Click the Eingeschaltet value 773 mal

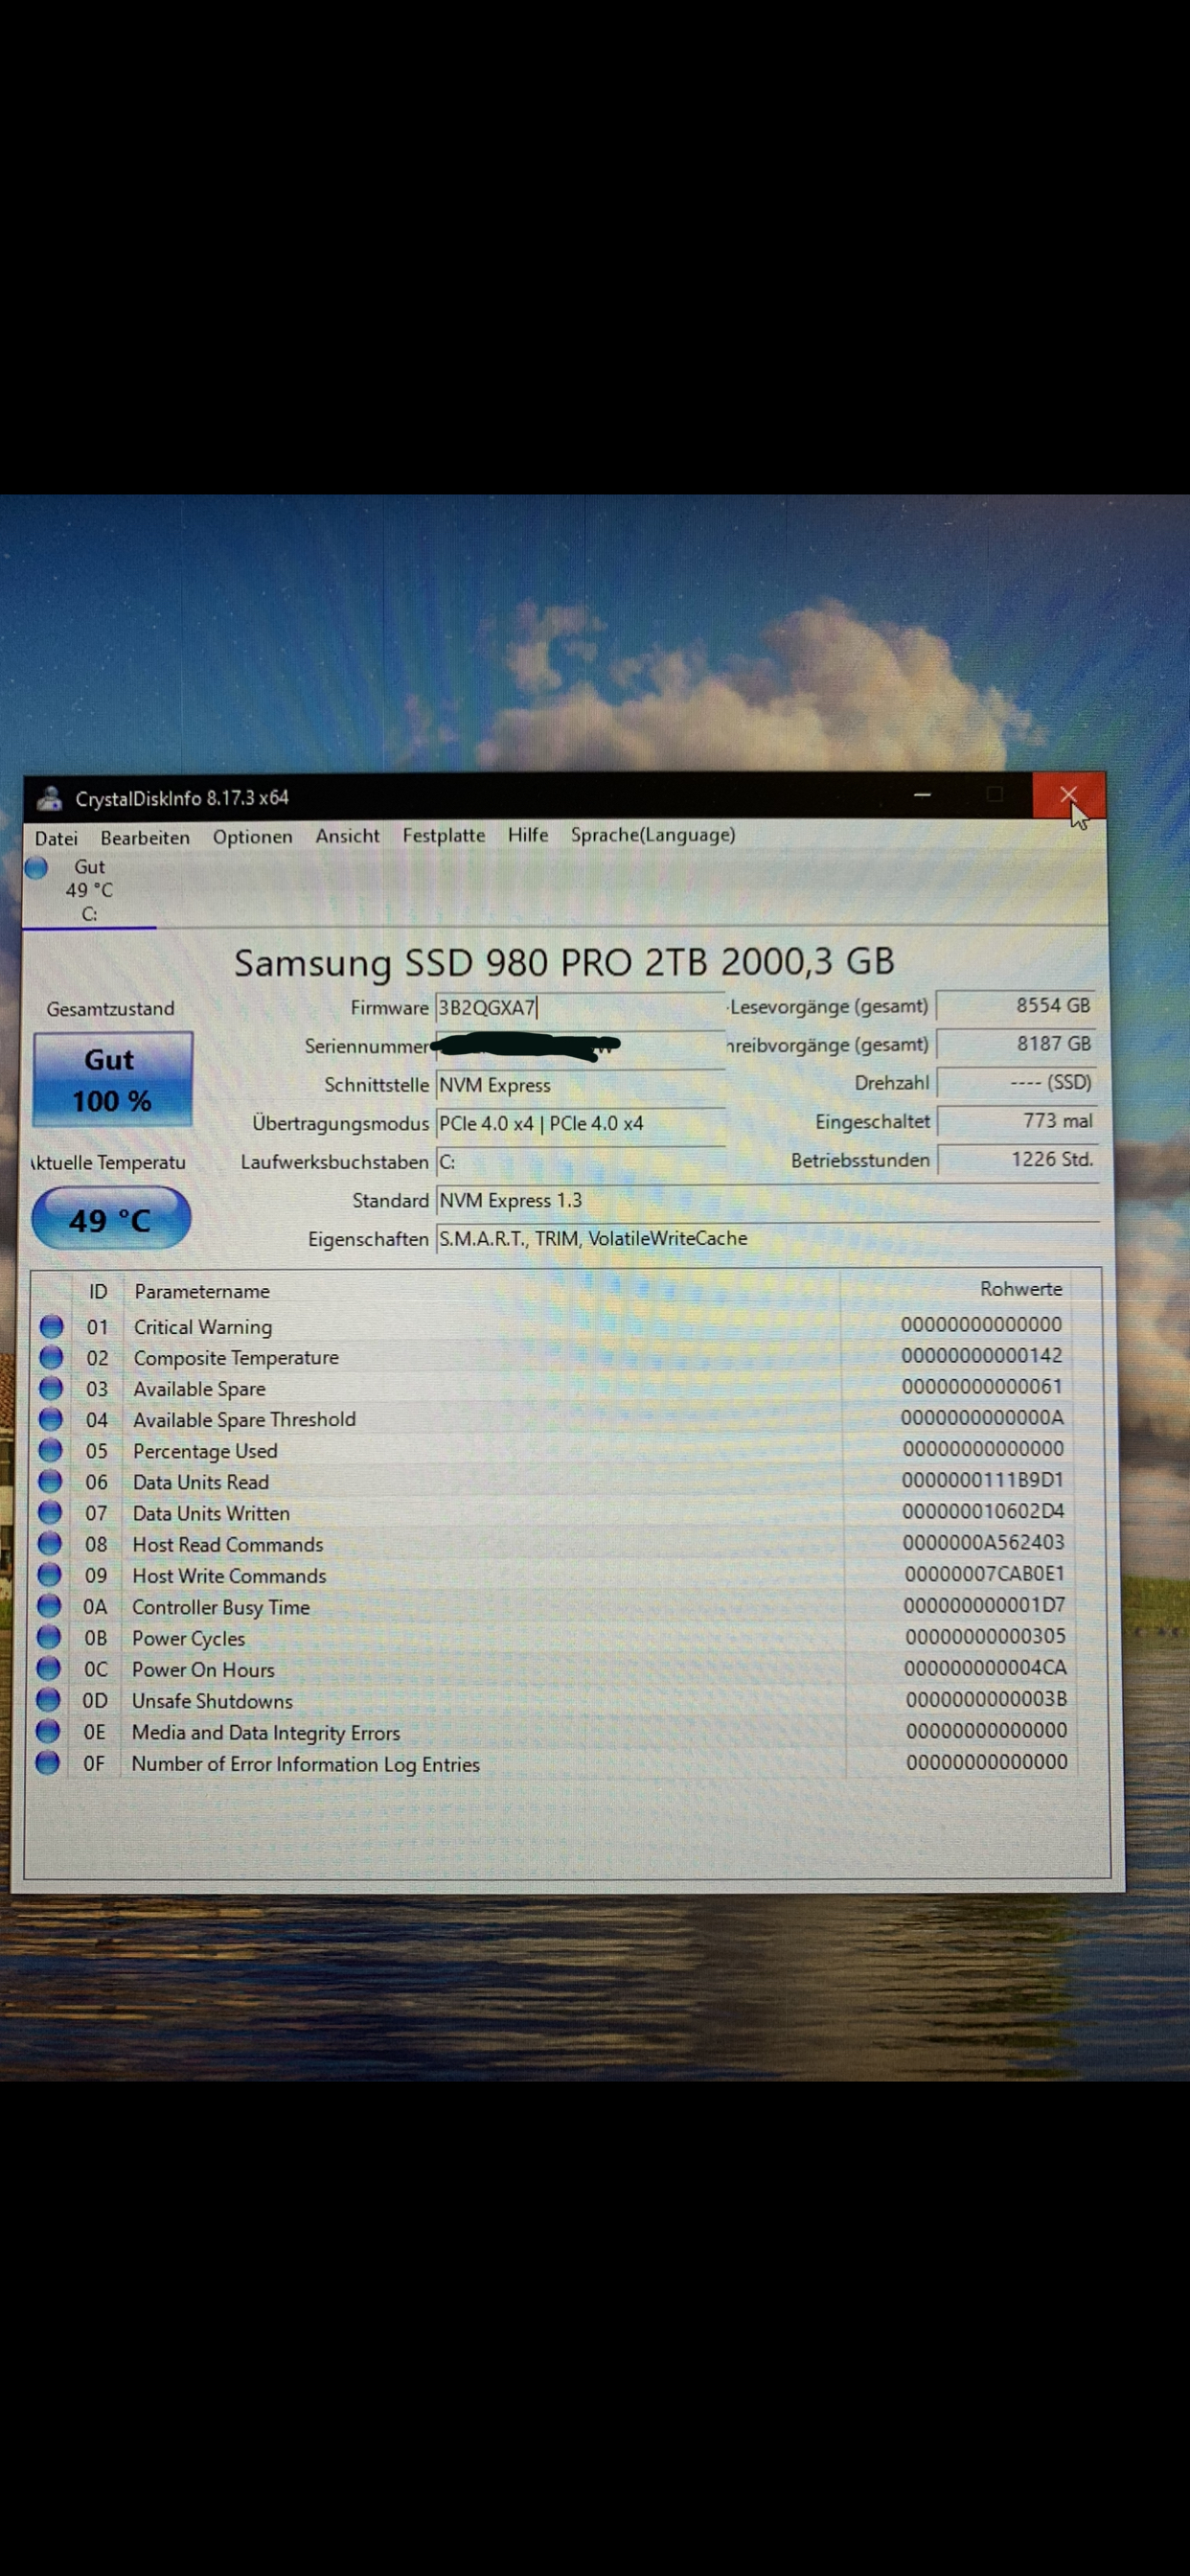click(1016, 1122)
